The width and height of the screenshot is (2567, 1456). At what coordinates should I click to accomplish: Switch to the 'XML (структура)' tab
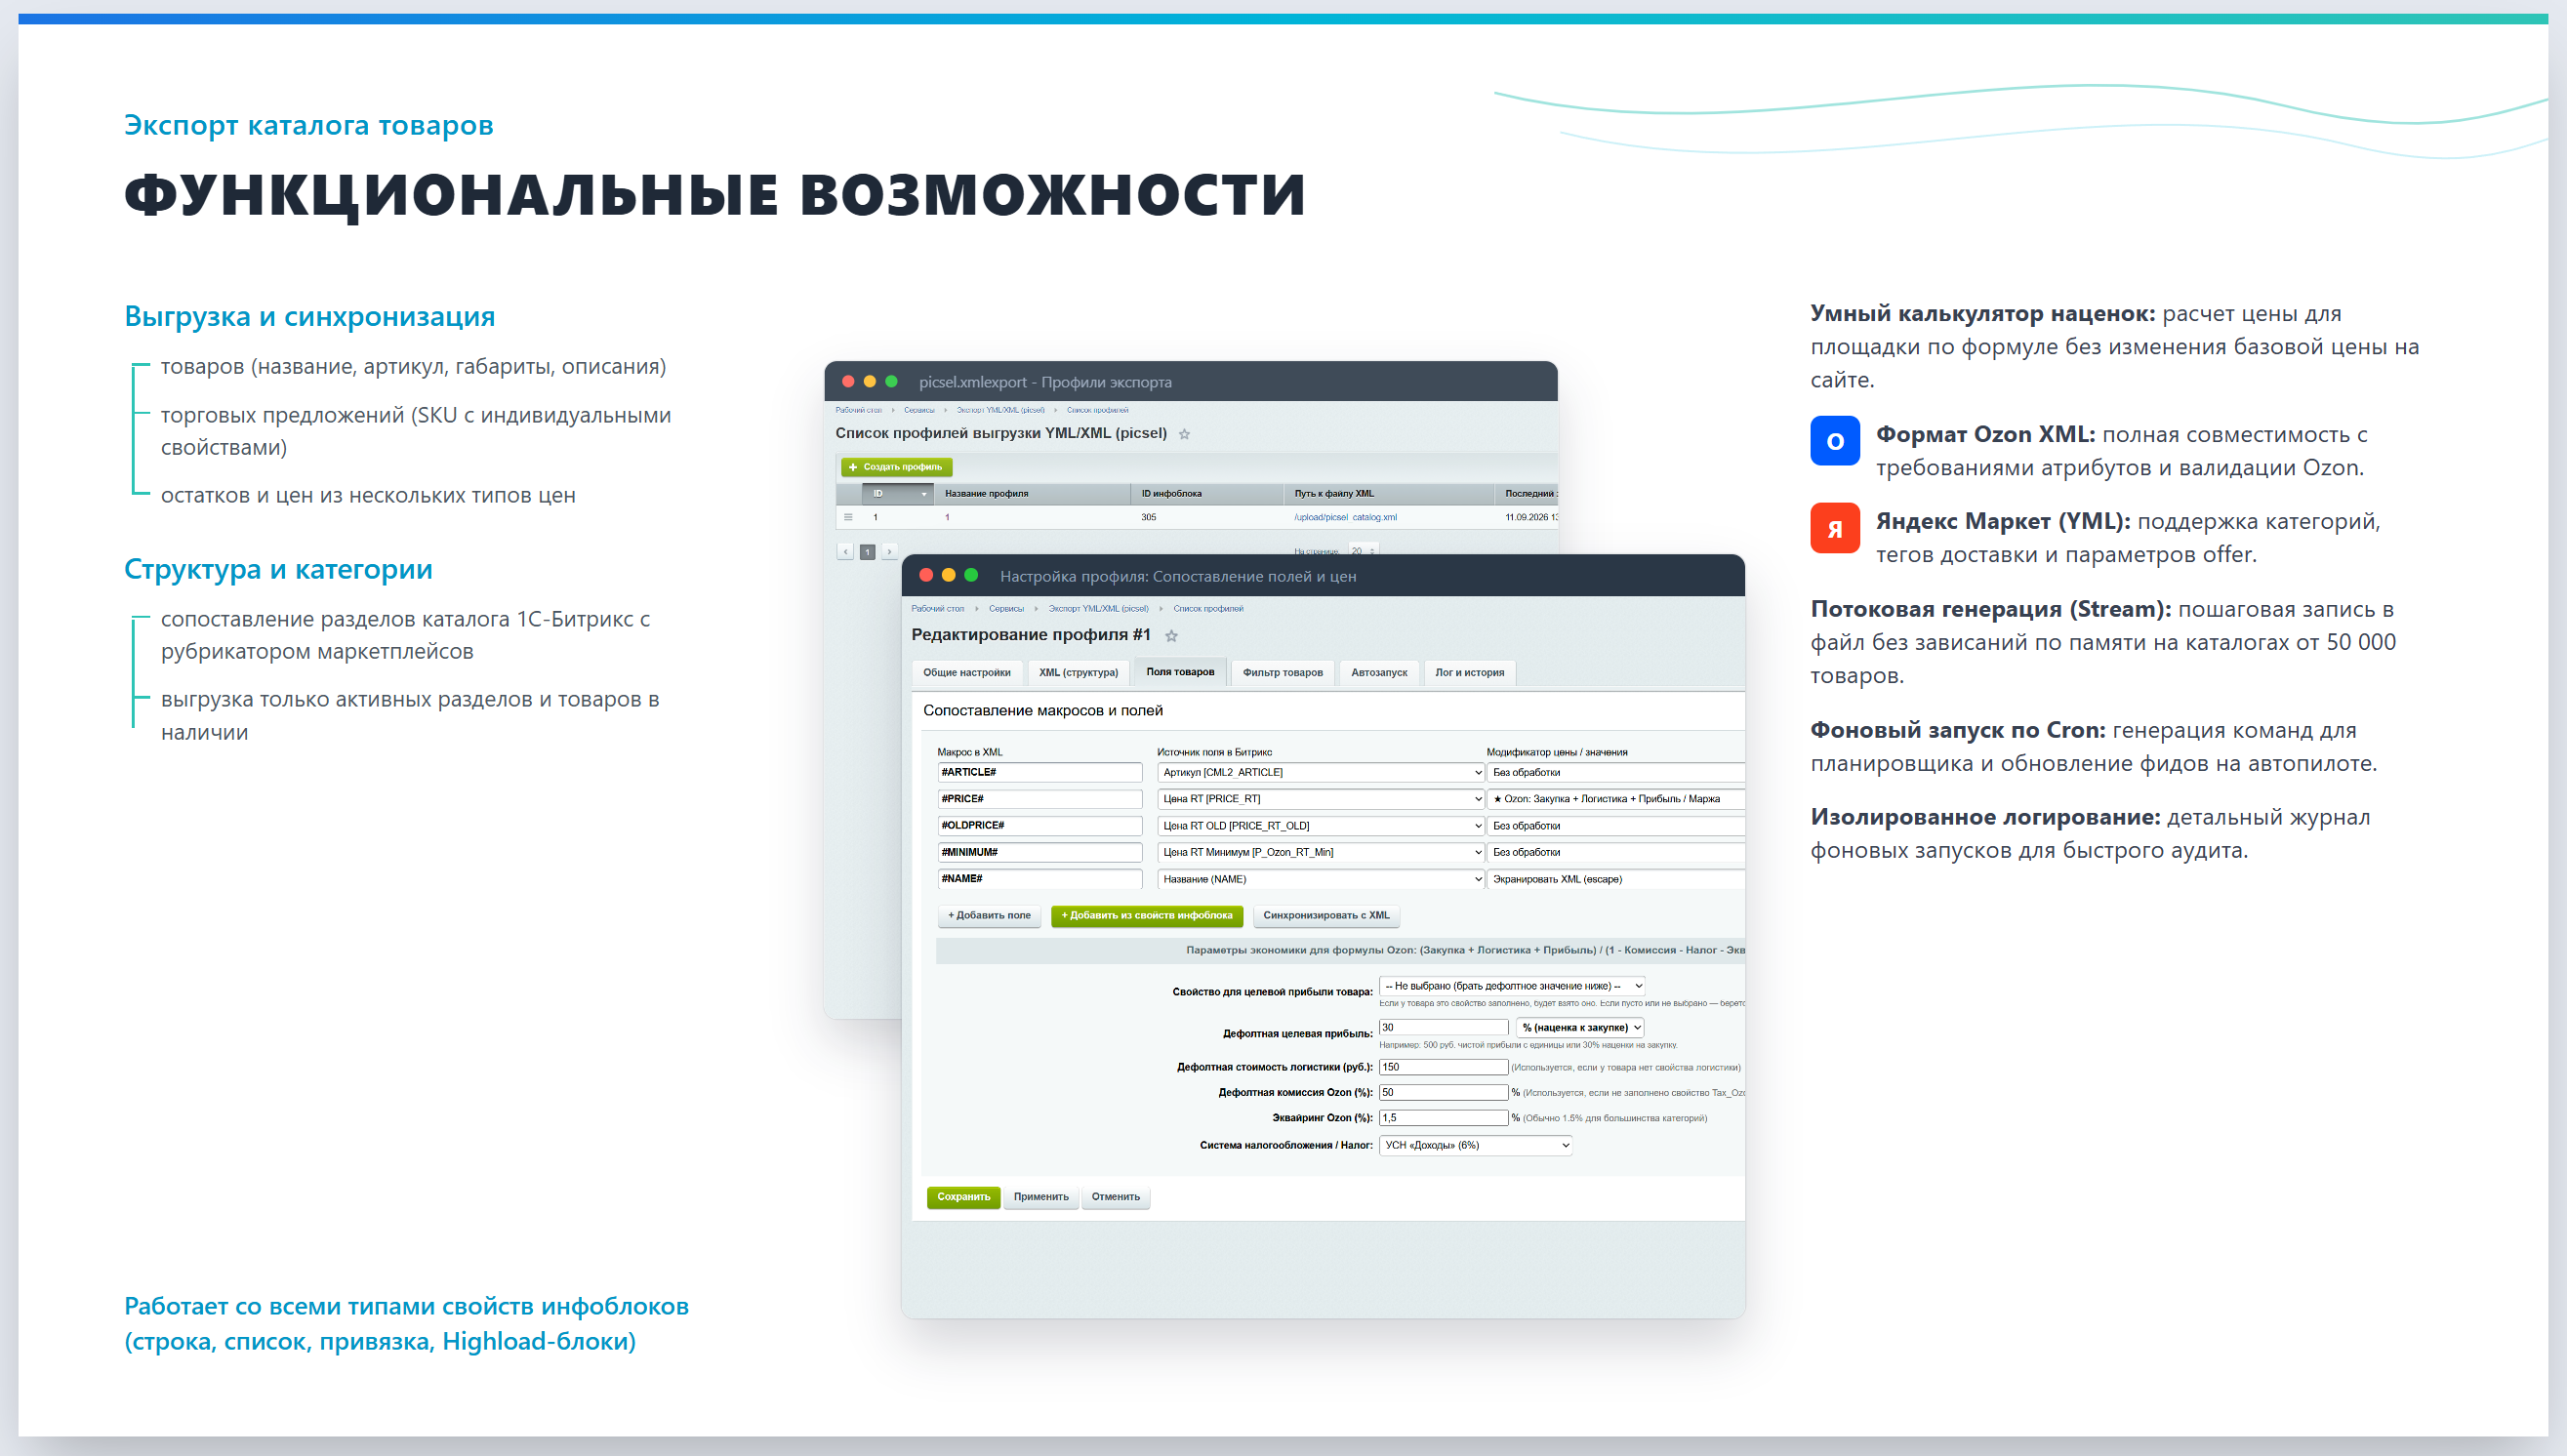[1078, 673]
